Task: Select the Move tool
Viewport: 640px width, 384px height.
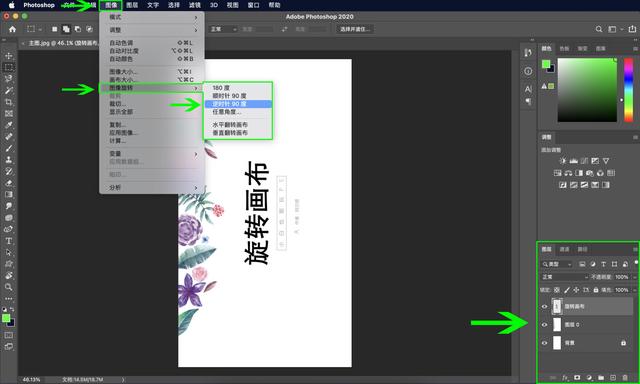Action: 9,56
